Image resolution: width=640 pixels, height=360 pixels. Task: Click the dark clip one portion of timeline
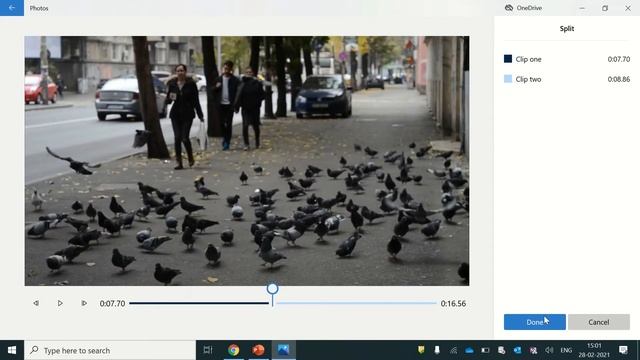pos(199,303)
